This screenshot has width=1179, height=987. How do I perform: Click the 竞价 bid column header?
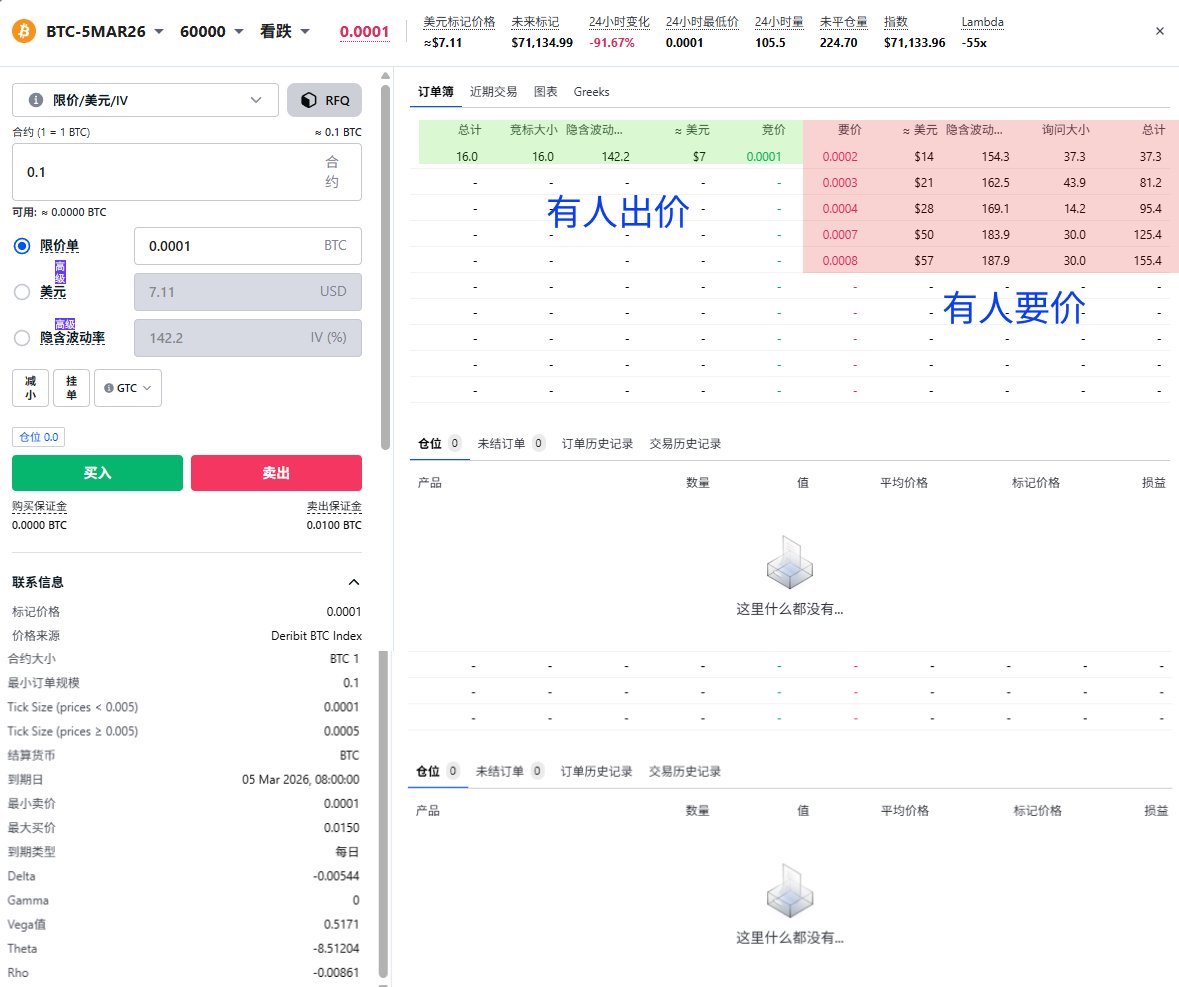click(x=774, y=130)
